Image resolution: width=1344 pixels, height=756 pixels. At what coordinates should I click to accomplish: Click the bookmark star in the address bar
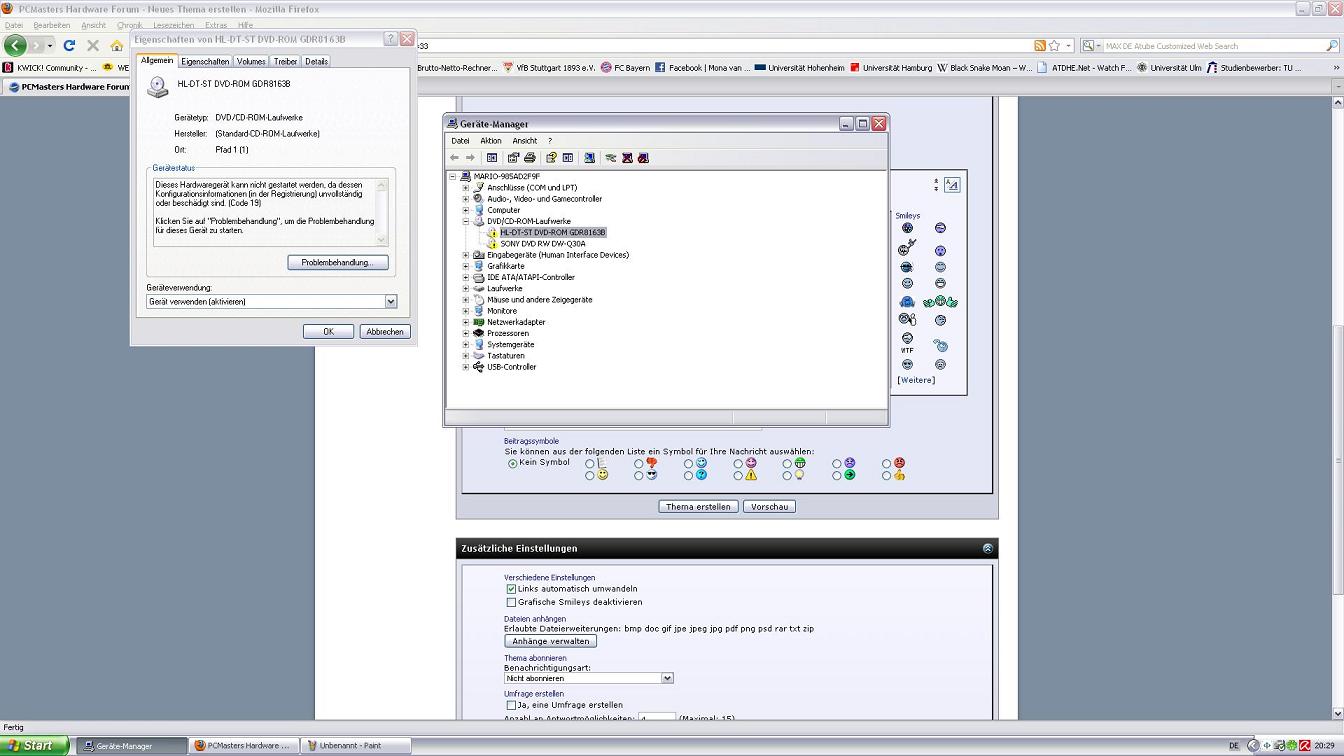[x=1054, y=46]
